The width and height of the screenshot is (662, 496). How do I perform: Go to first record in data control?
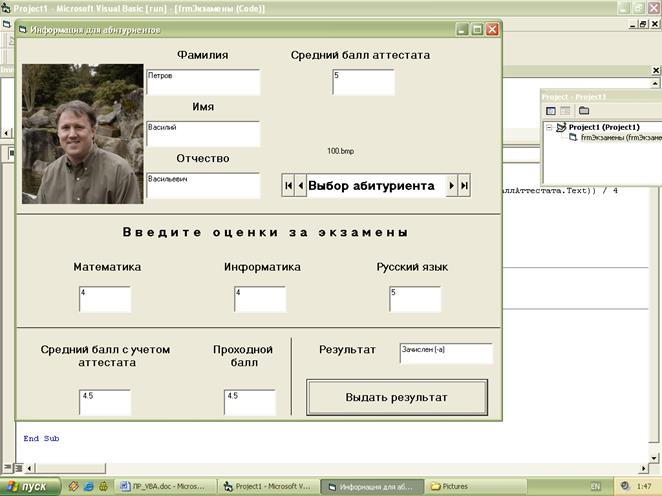289,186
